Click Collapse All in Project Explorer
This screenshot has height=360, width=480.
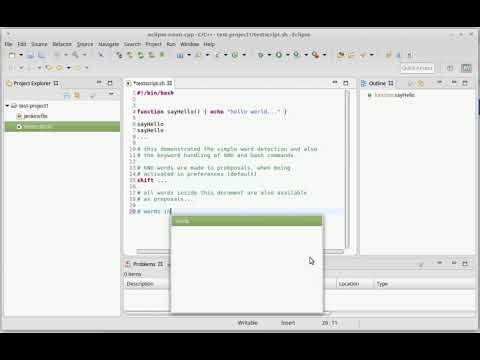(x=67, y=96)
